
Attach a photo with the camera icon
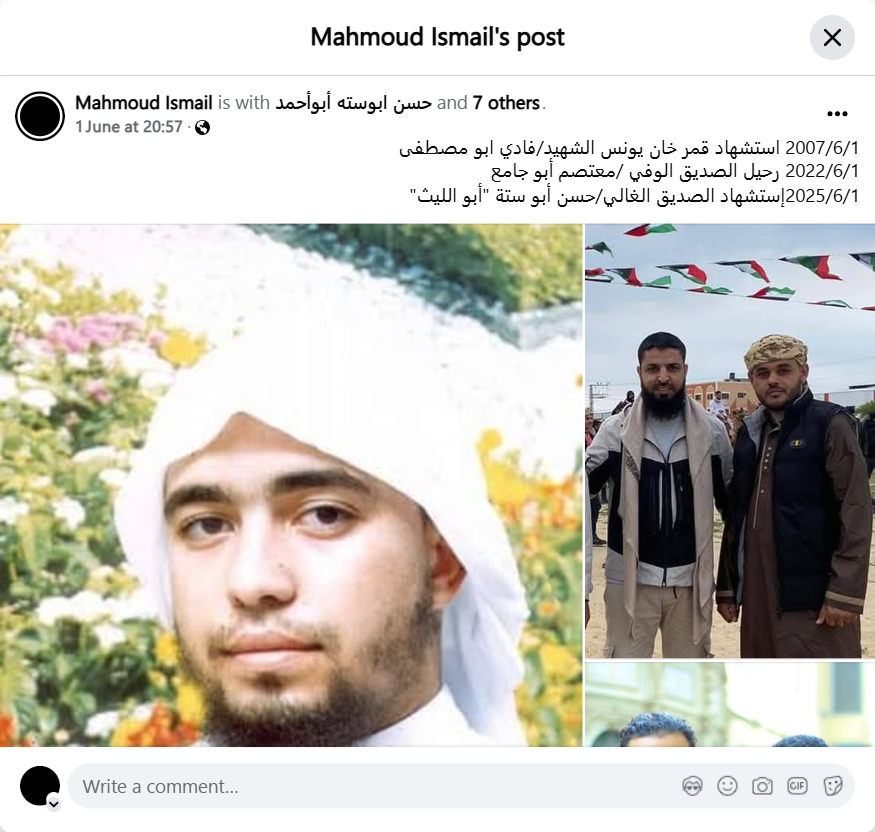762,786
